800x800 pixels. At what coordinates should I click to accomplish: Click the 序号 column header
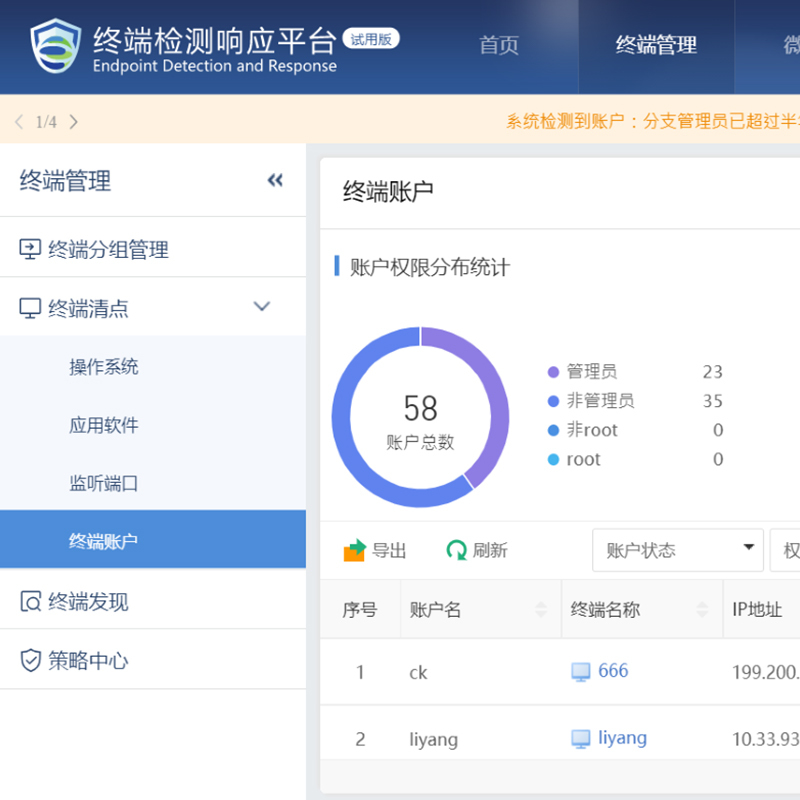point(360,609)
